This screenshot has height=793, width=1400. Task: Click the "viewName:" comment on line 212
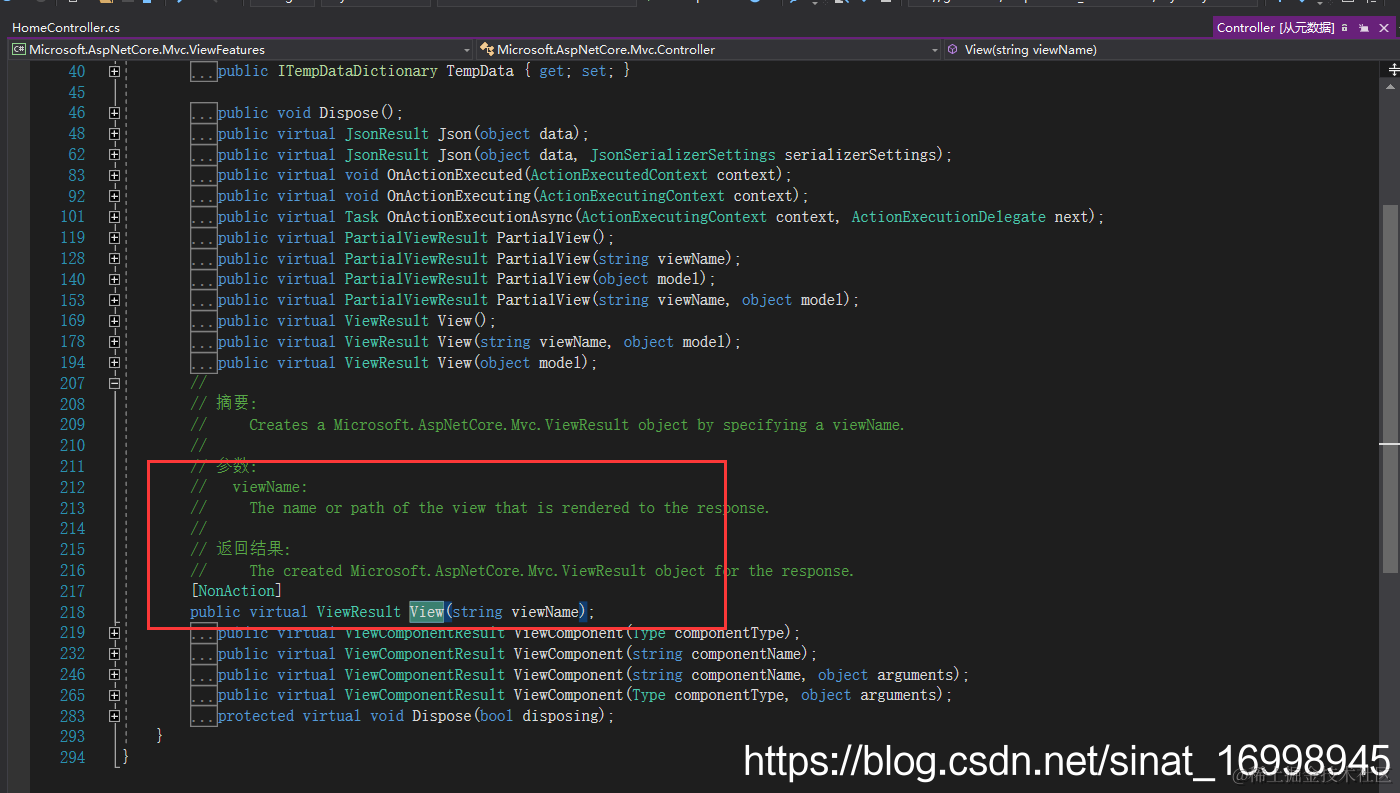click(270, 487)
